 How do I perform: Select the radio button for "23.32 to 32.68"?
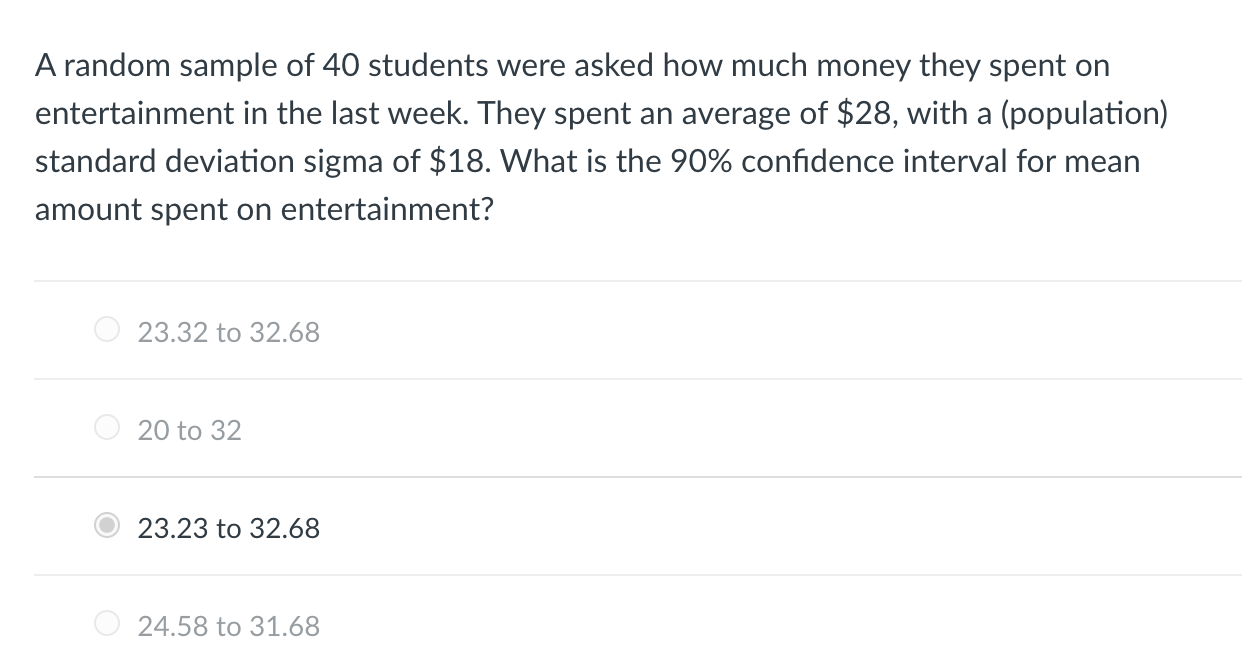106,329
